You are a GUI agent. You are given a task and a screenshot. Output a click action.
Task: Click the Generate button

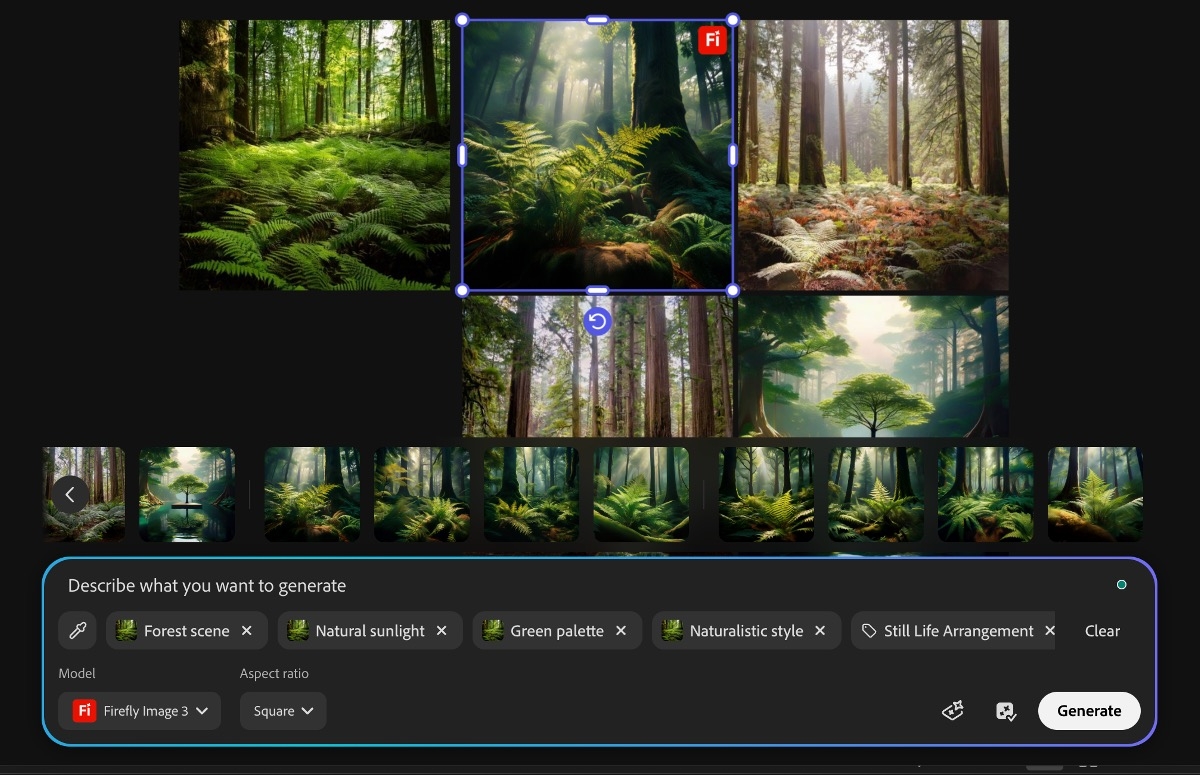point(1089,711)
